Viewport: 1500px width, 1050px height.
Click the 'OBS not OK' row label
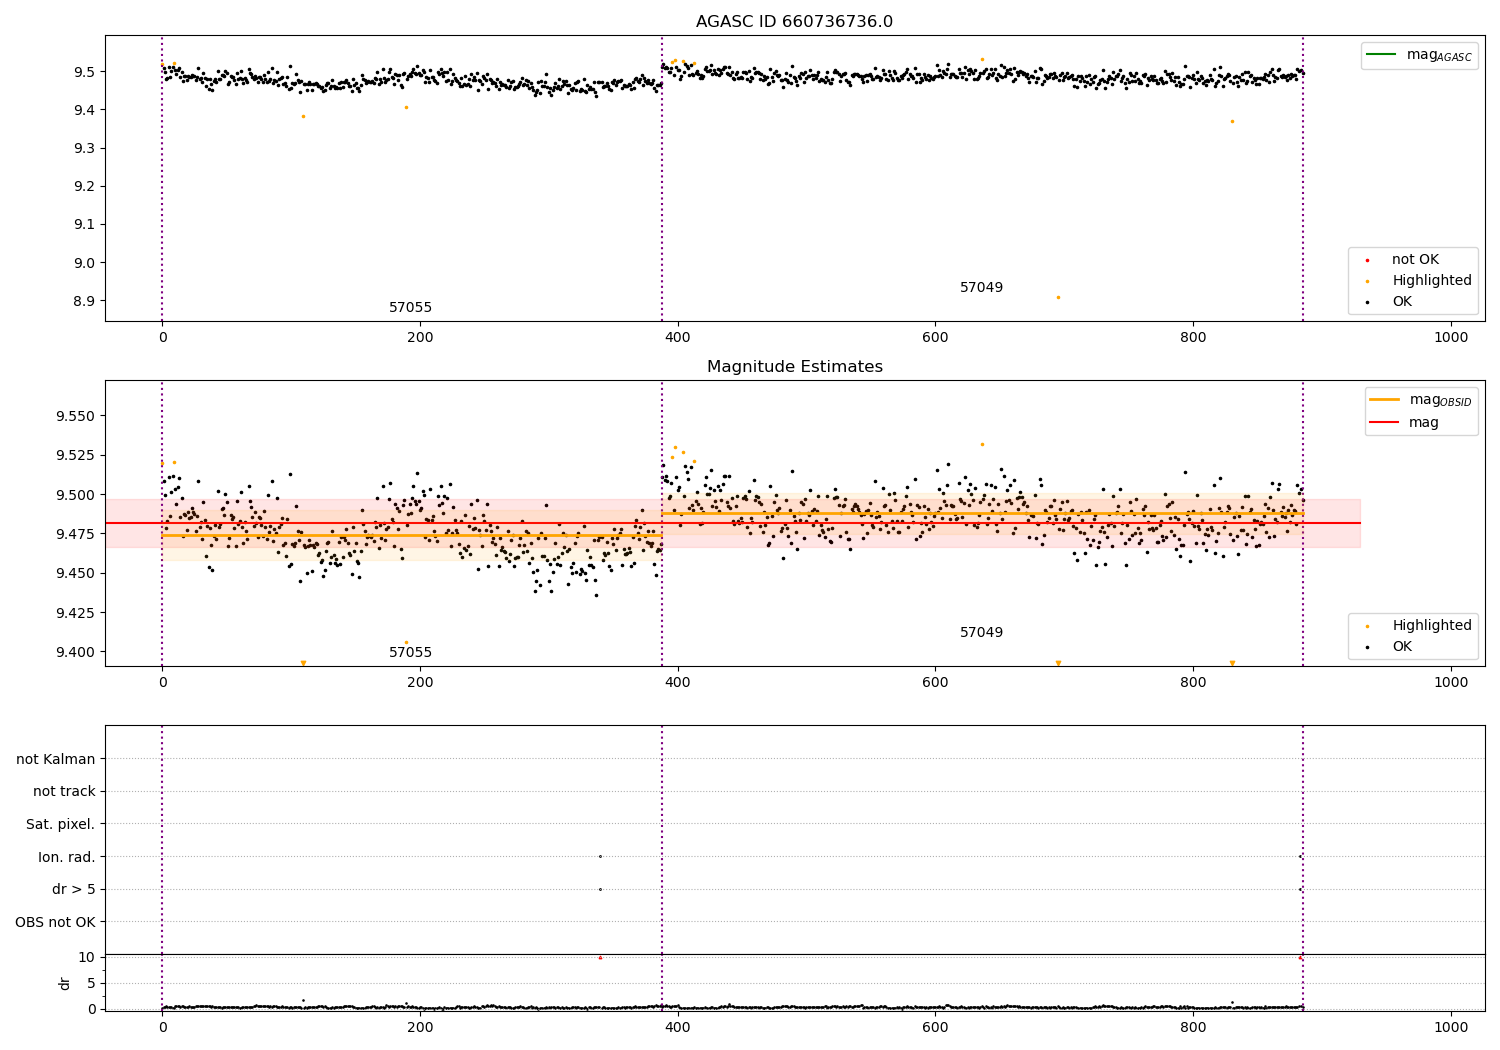pyautogui.click(x=55, y=922)
